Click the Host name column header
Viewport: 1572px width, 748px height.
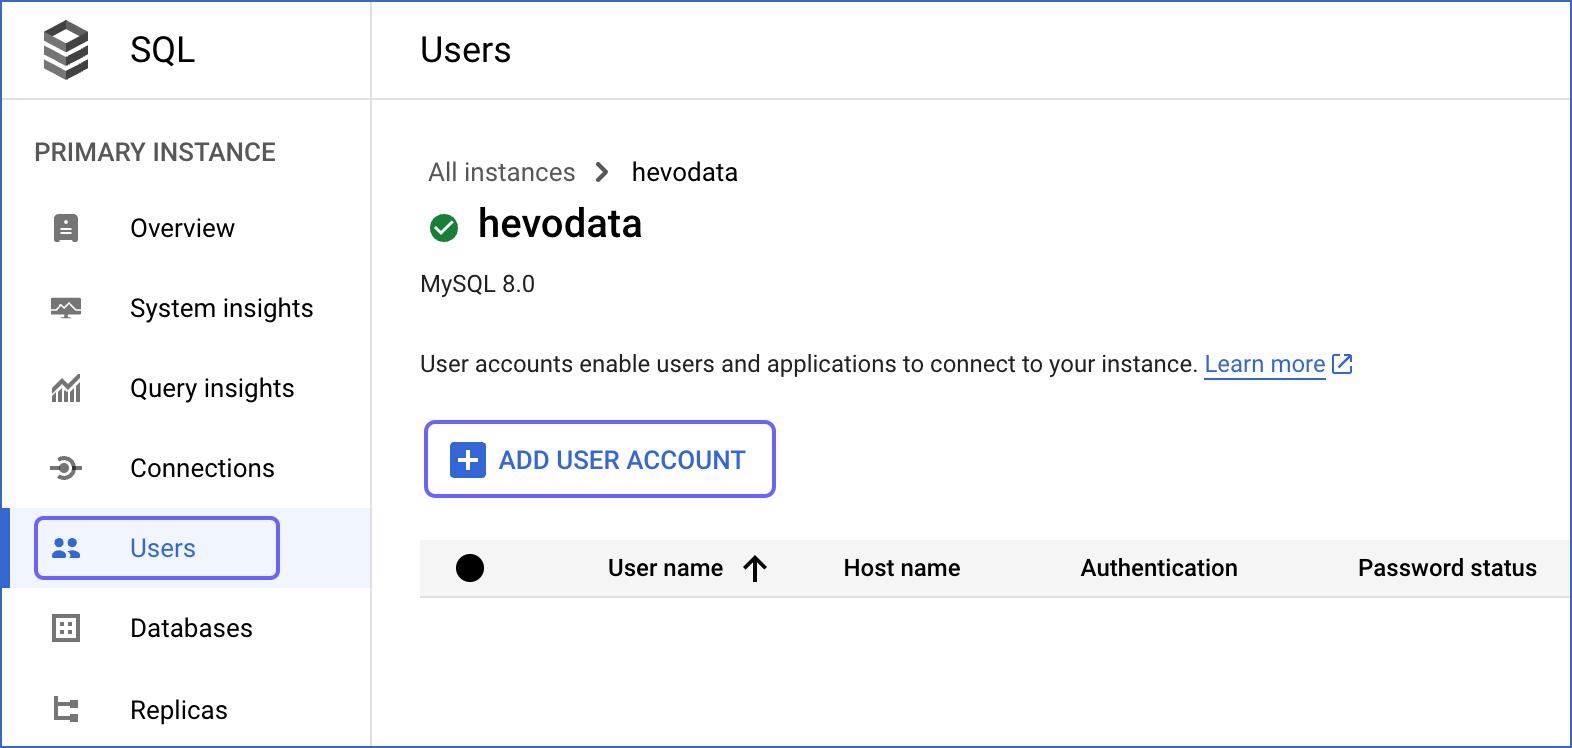902,568
